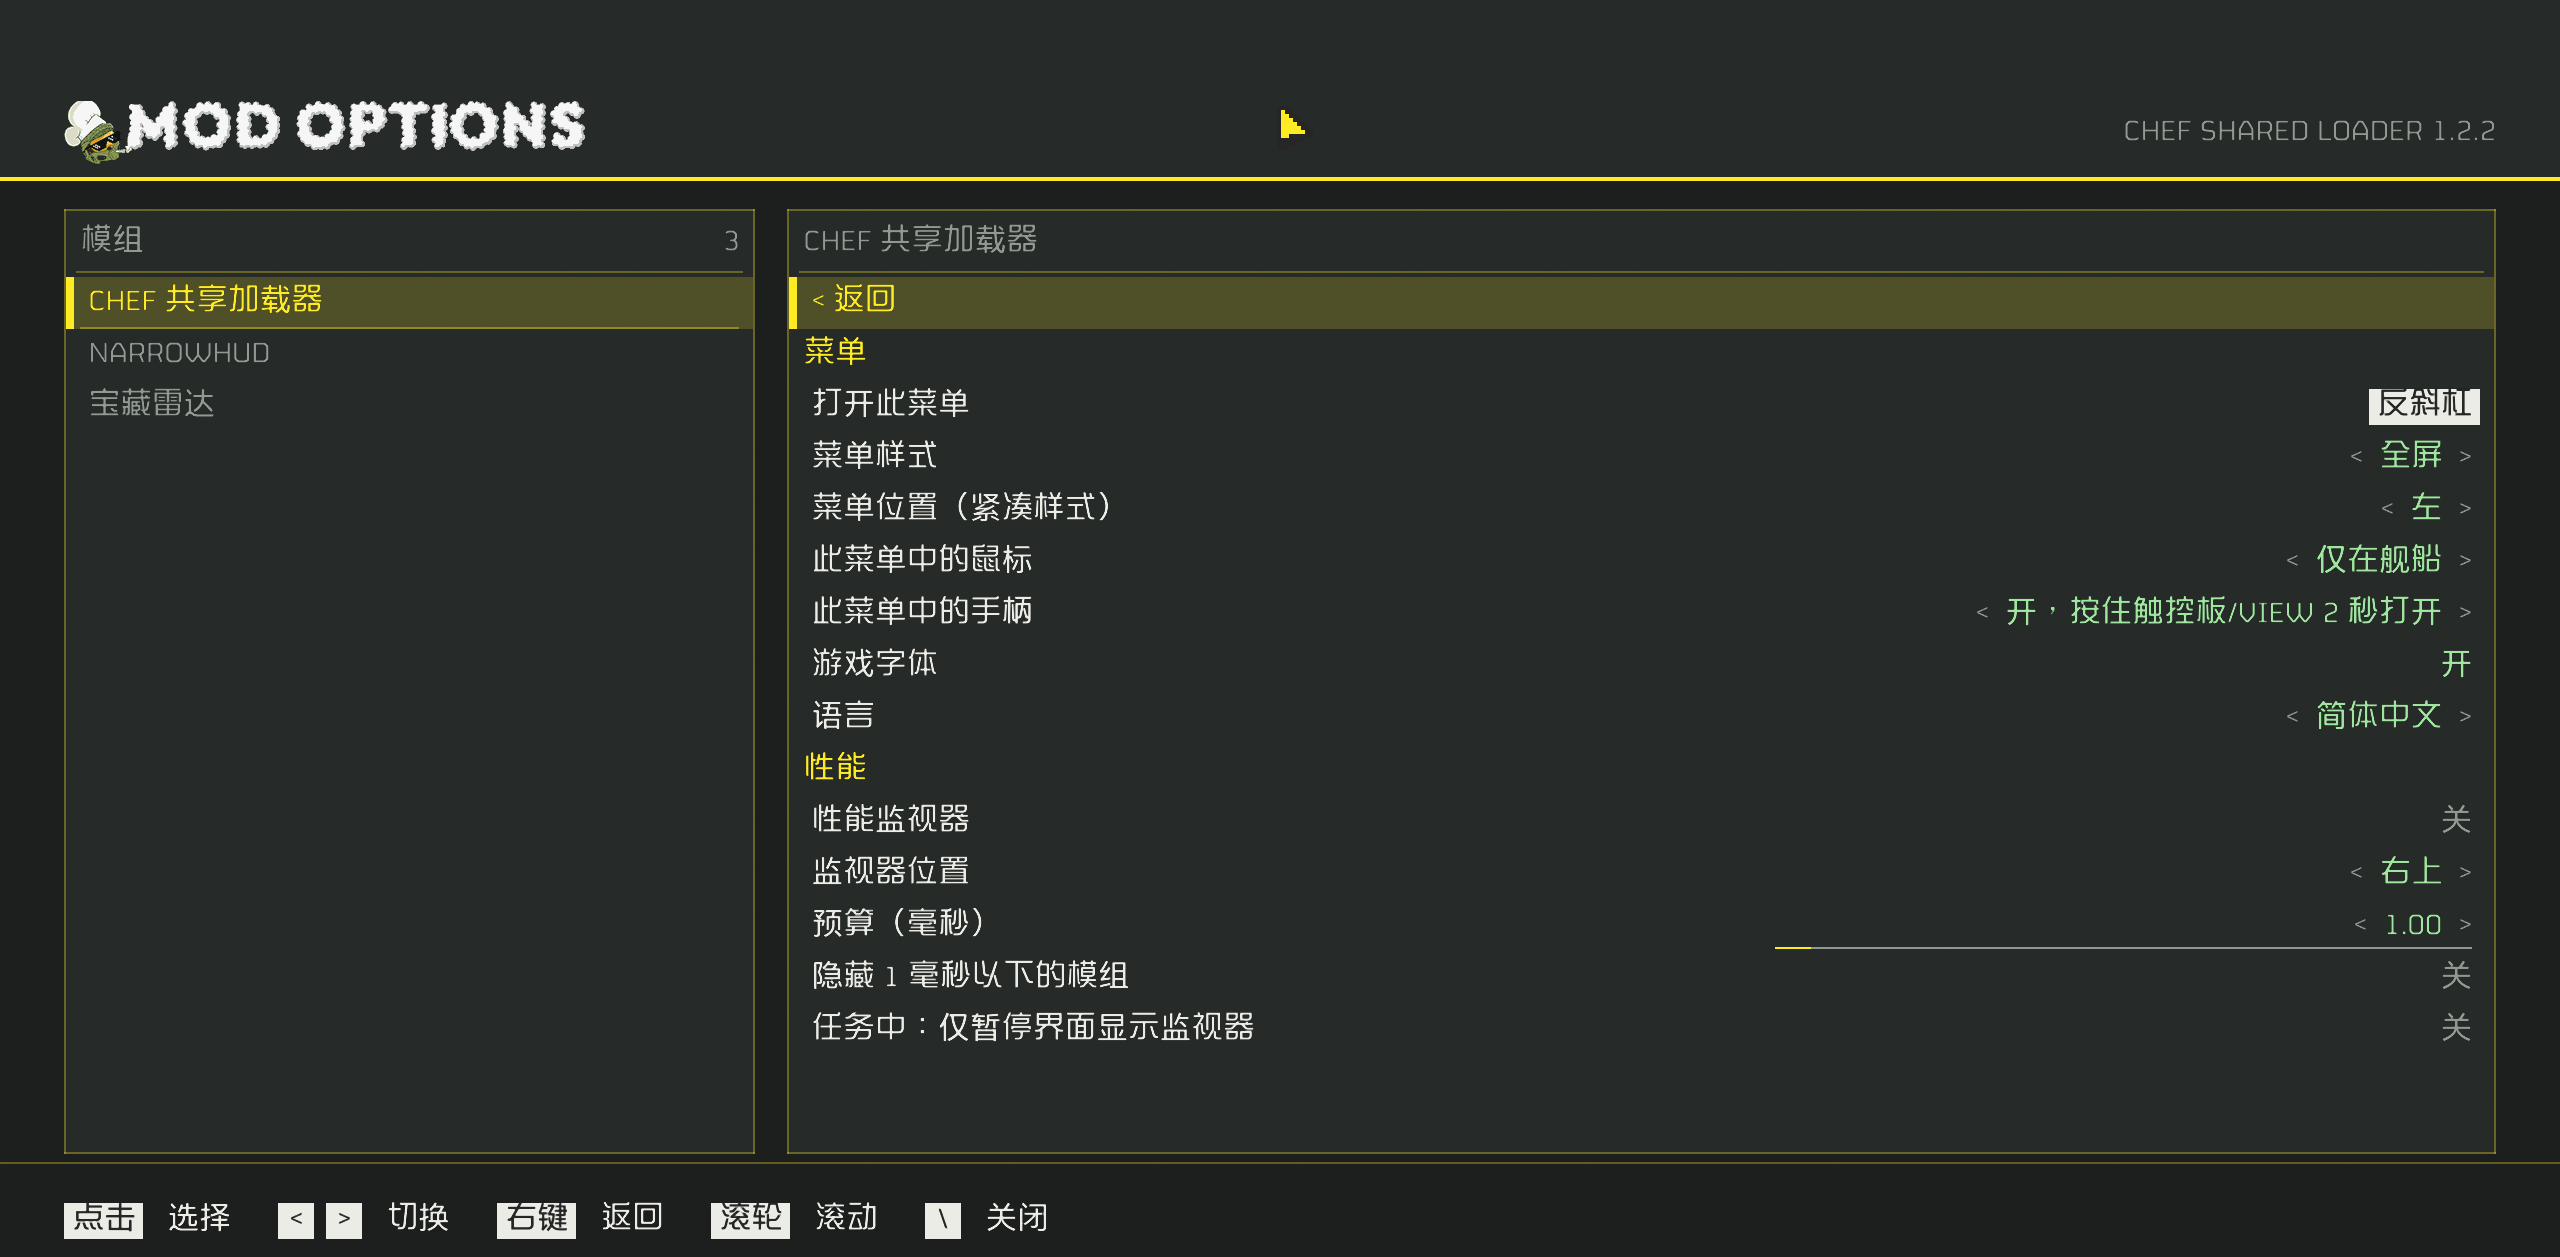Click the left angle bracket key hint
The height and width of the screenshot is (1257, 2560).
pyautogui.click(x=296, y=1219)
